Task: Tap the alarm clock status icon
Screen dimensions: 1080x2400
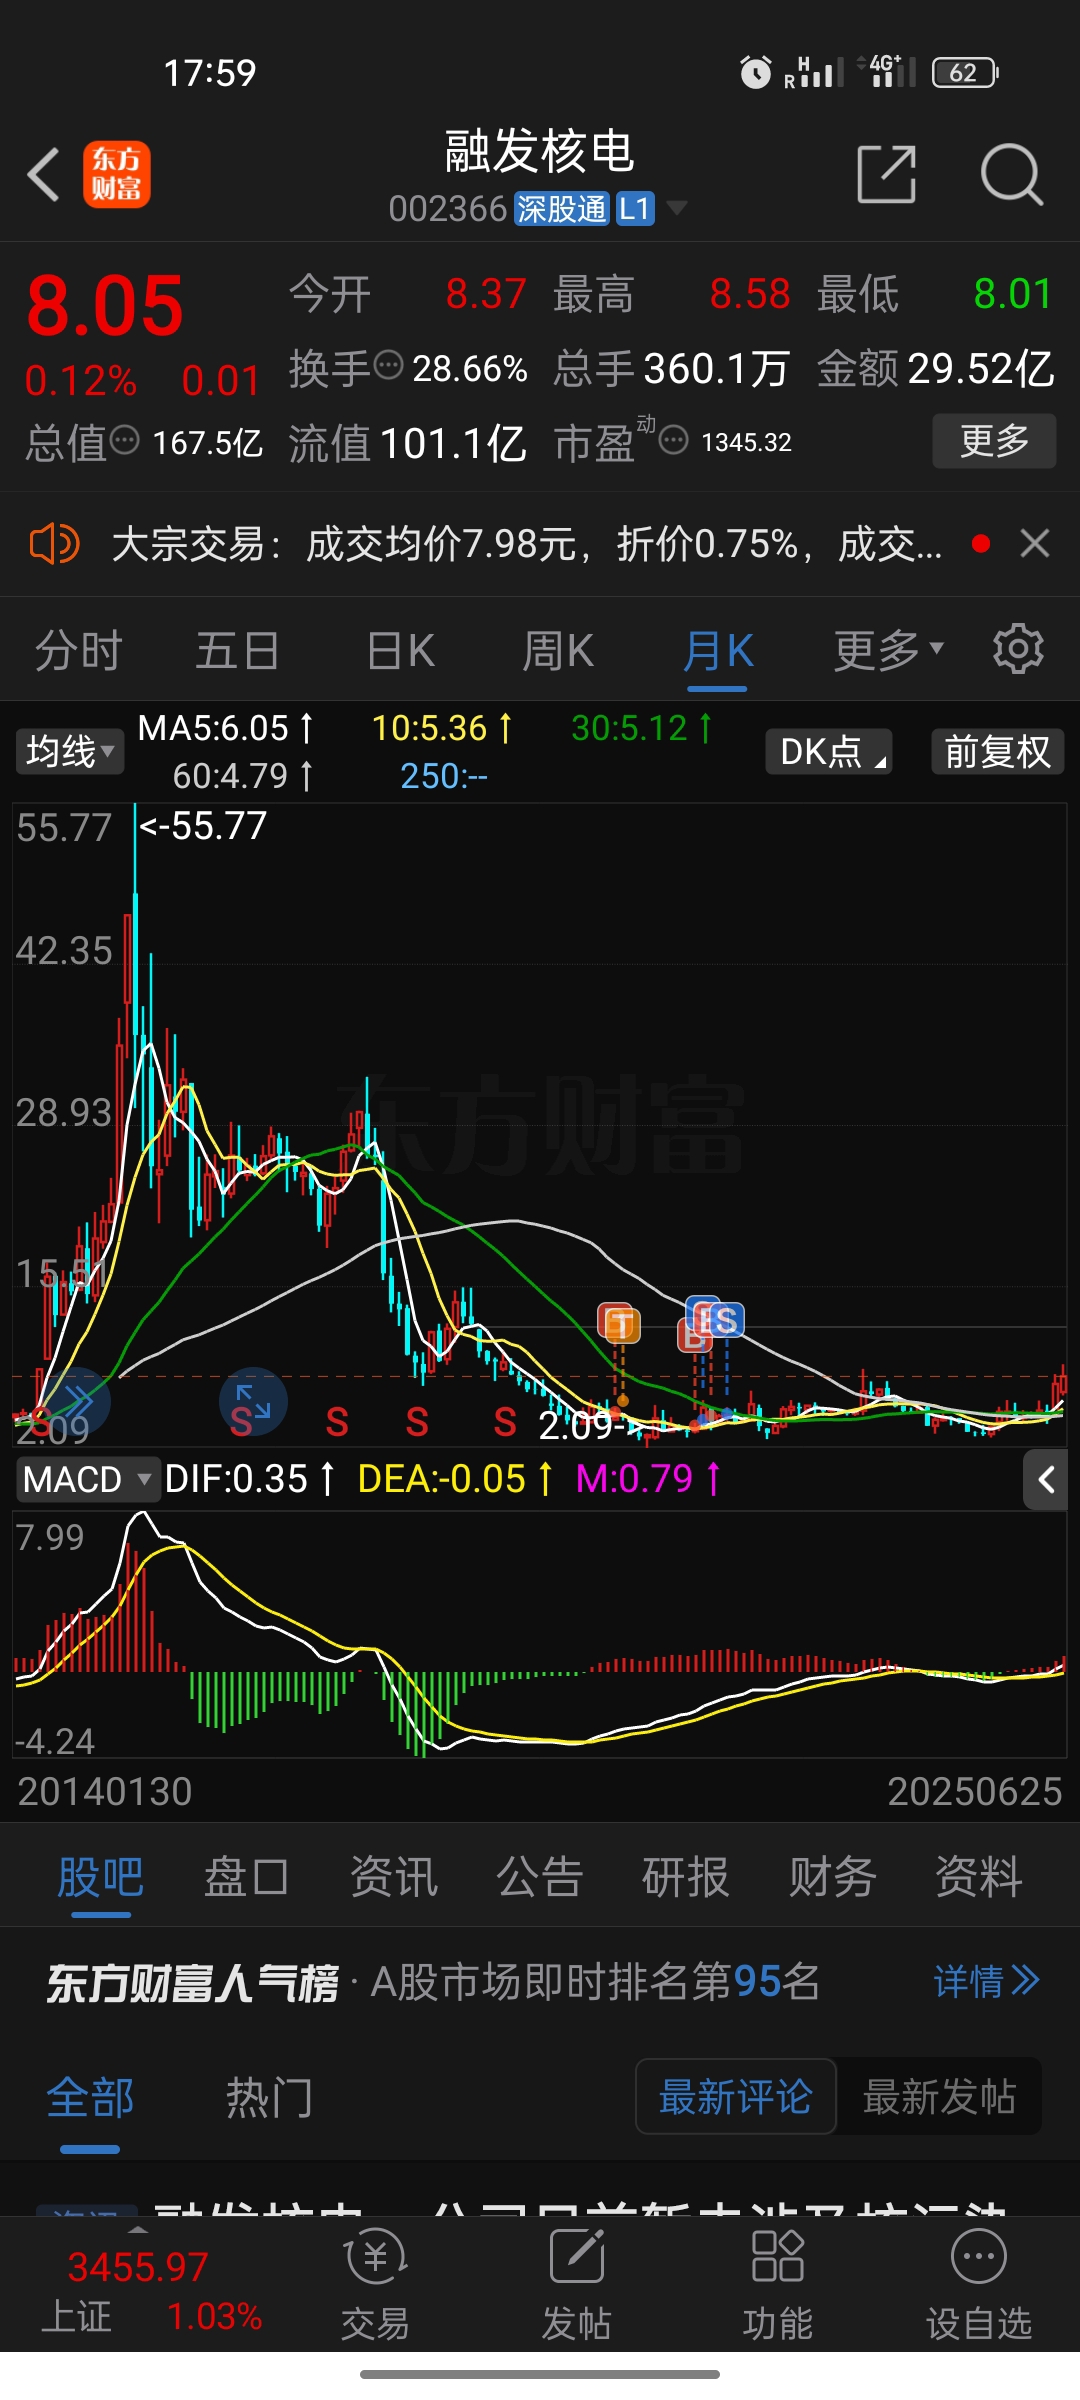Action: click(756, 72)
